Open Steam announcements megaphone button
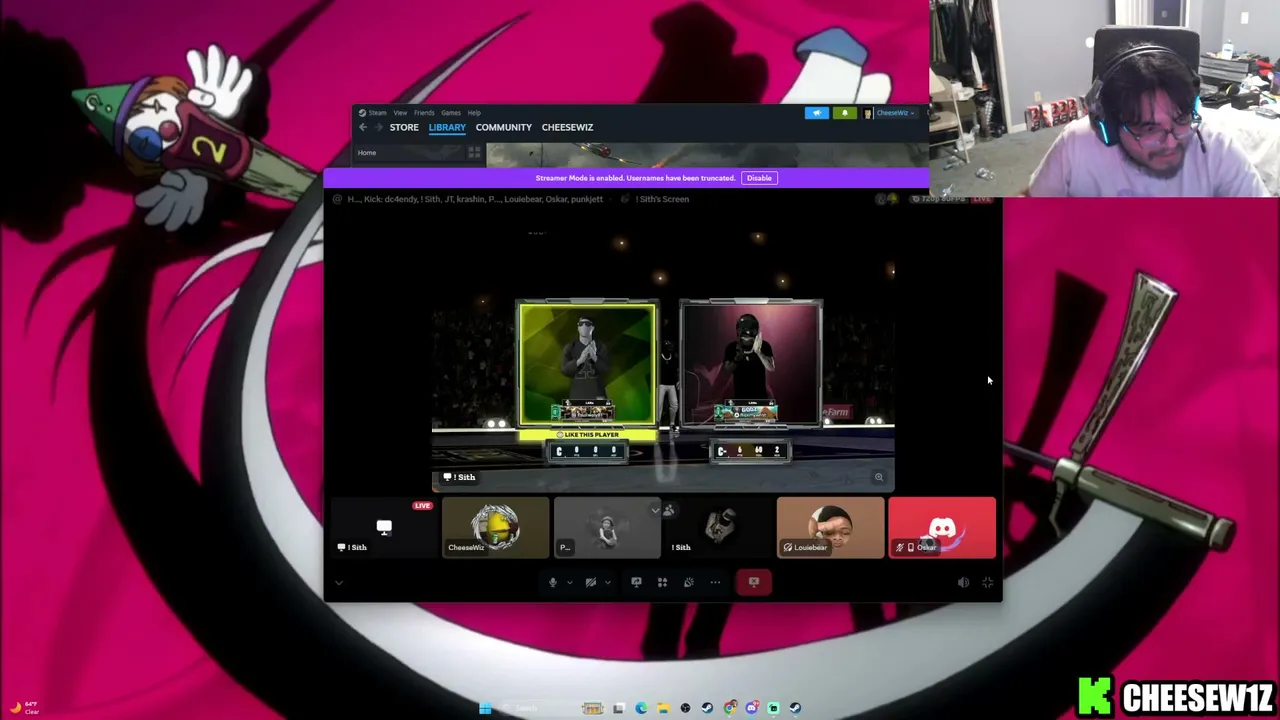1280x720 pixels. 817,113
